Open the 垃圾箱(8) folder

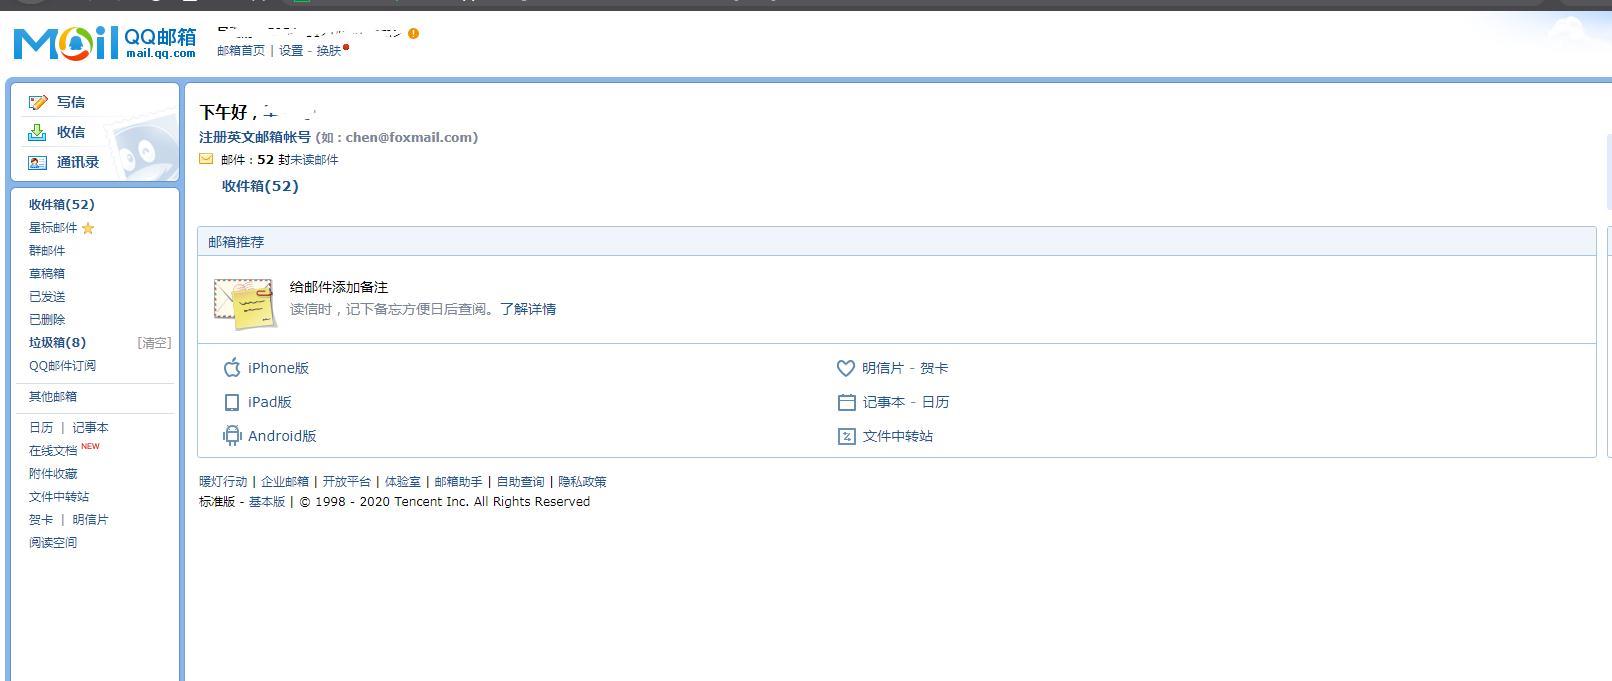pos(58,342)
